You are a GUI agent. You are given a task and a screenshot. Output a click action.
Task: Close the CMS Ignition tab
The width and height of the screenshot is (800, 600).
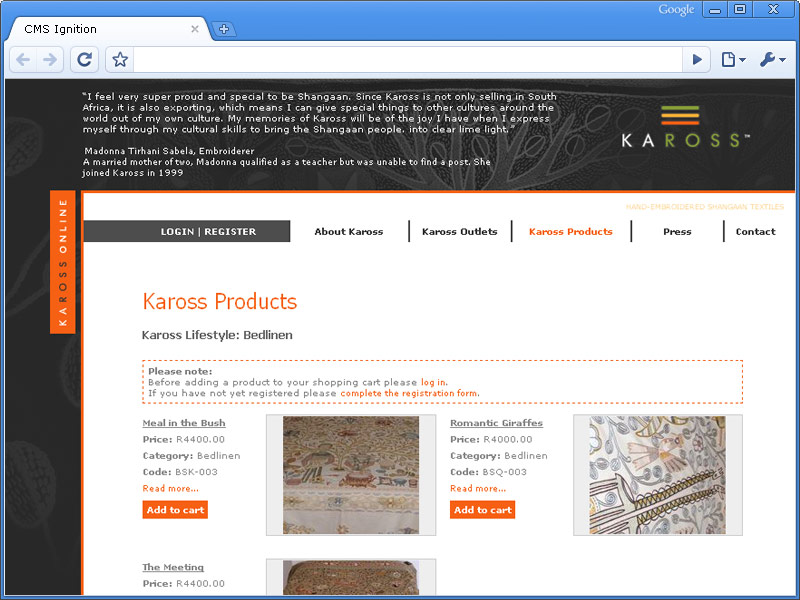194,29
